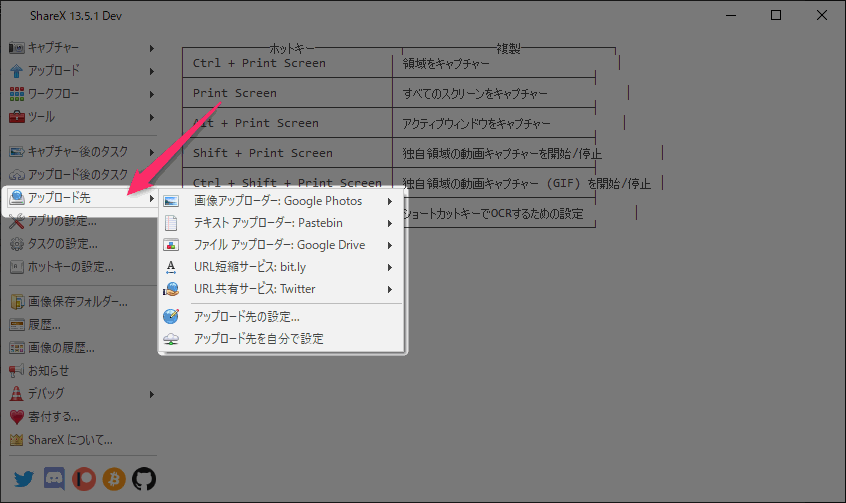Click the folder icon beside 画像保存フォルダー

pos(17,302)
